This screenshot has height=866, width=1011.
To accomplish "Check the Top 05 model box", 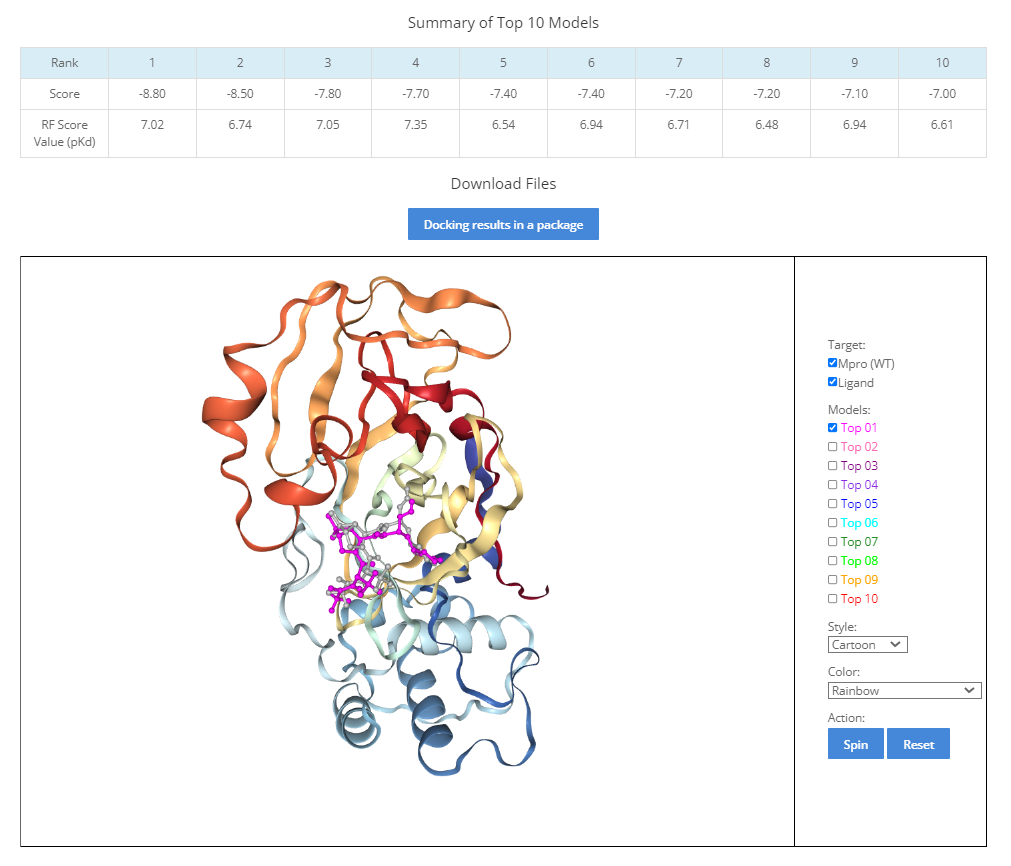I will point(833,504).
